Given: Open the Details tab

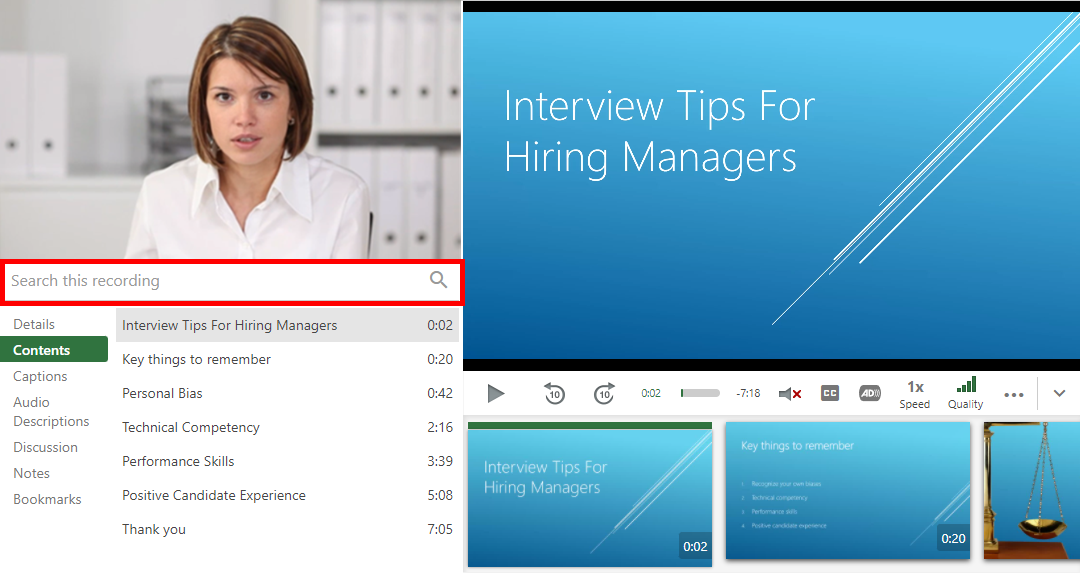Looking at the screenshot, I should (34, 324).
